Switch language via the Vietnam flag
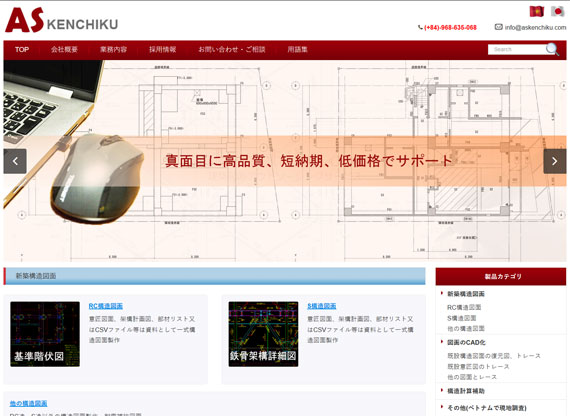 point(537,11)
